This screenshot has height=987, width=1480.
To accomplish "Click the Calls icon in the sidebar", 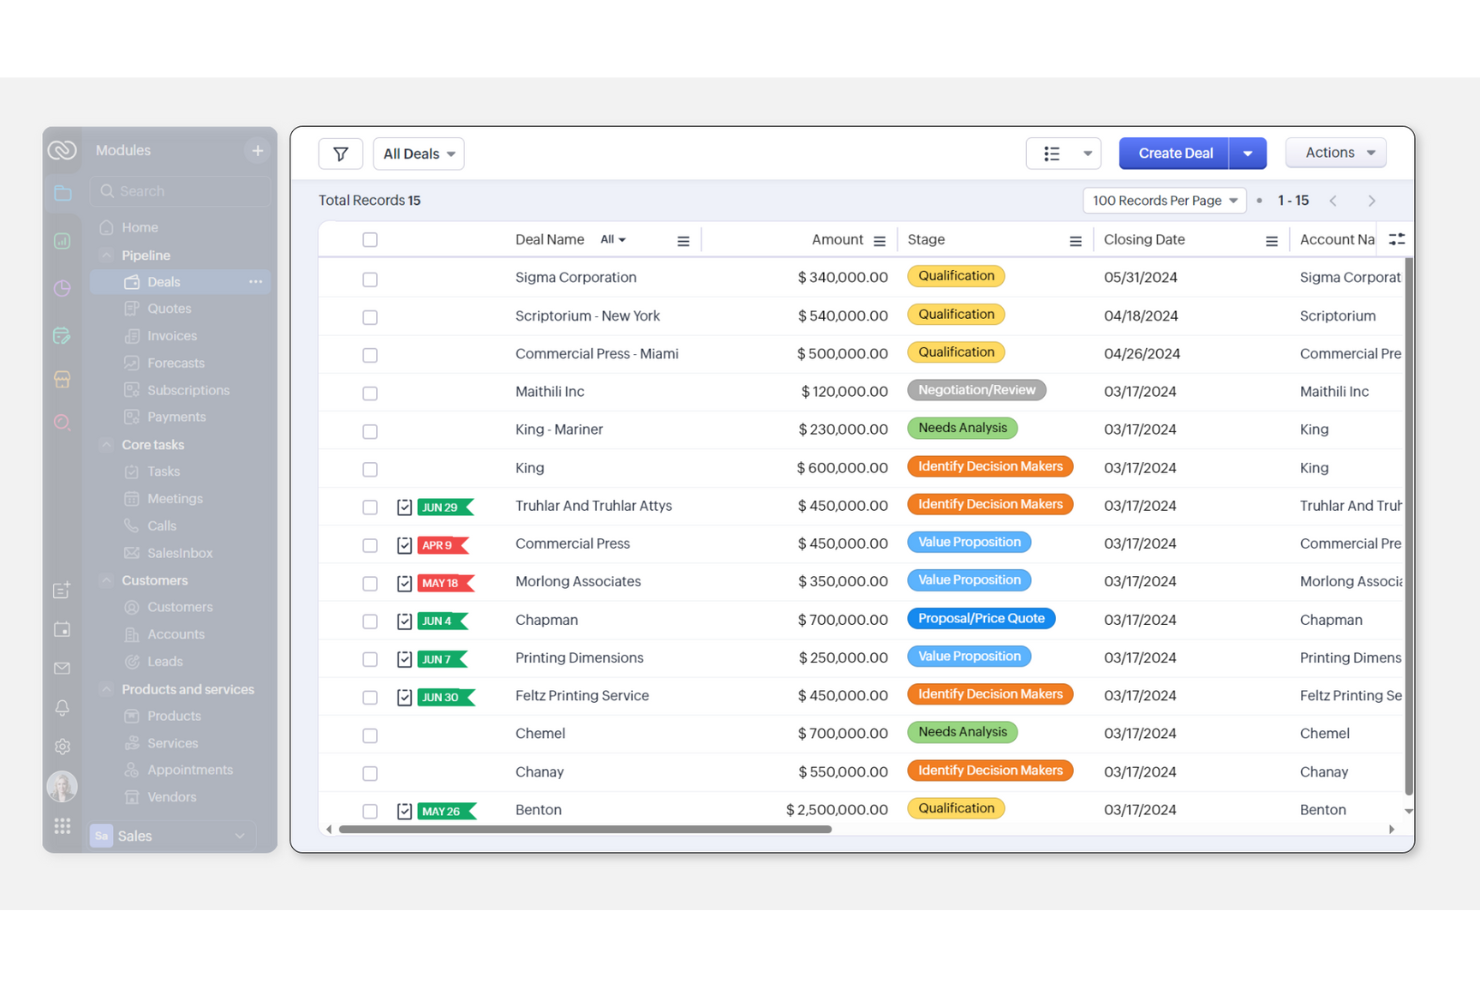I will (x=131, y=525).
